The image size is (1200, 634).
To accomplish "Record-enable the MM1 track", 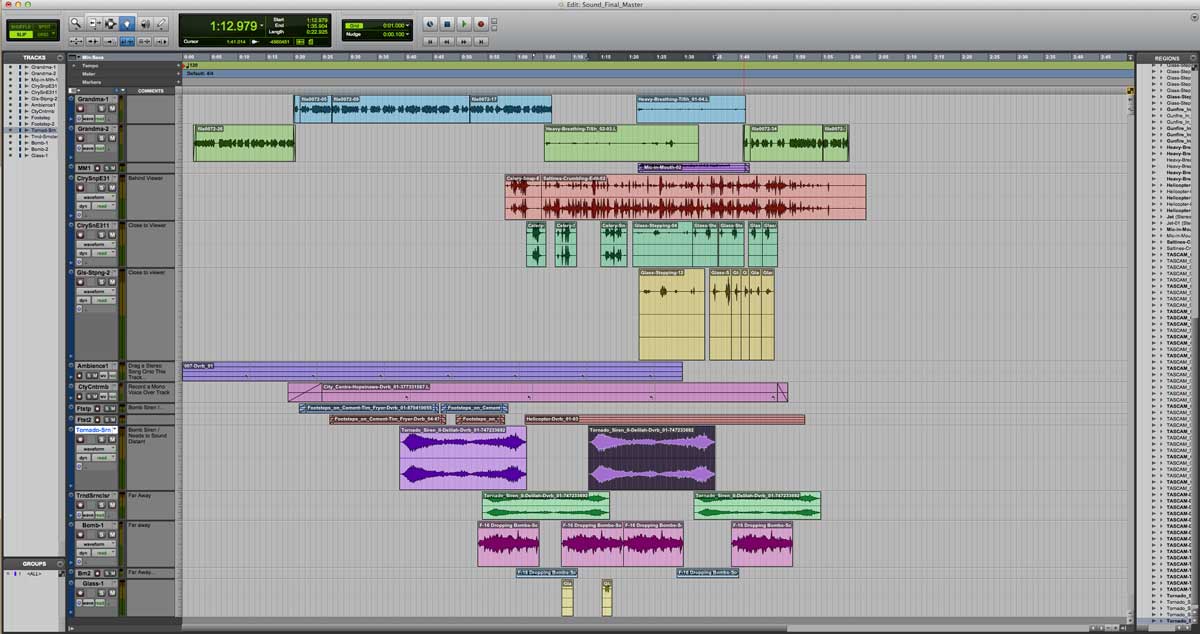I will pyautogui.click(x=97, y=168).
